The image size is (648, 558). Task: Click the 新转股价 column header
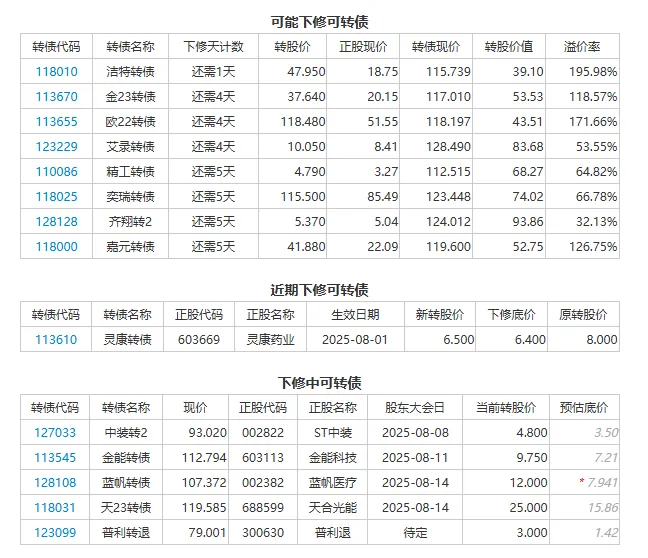440,315
